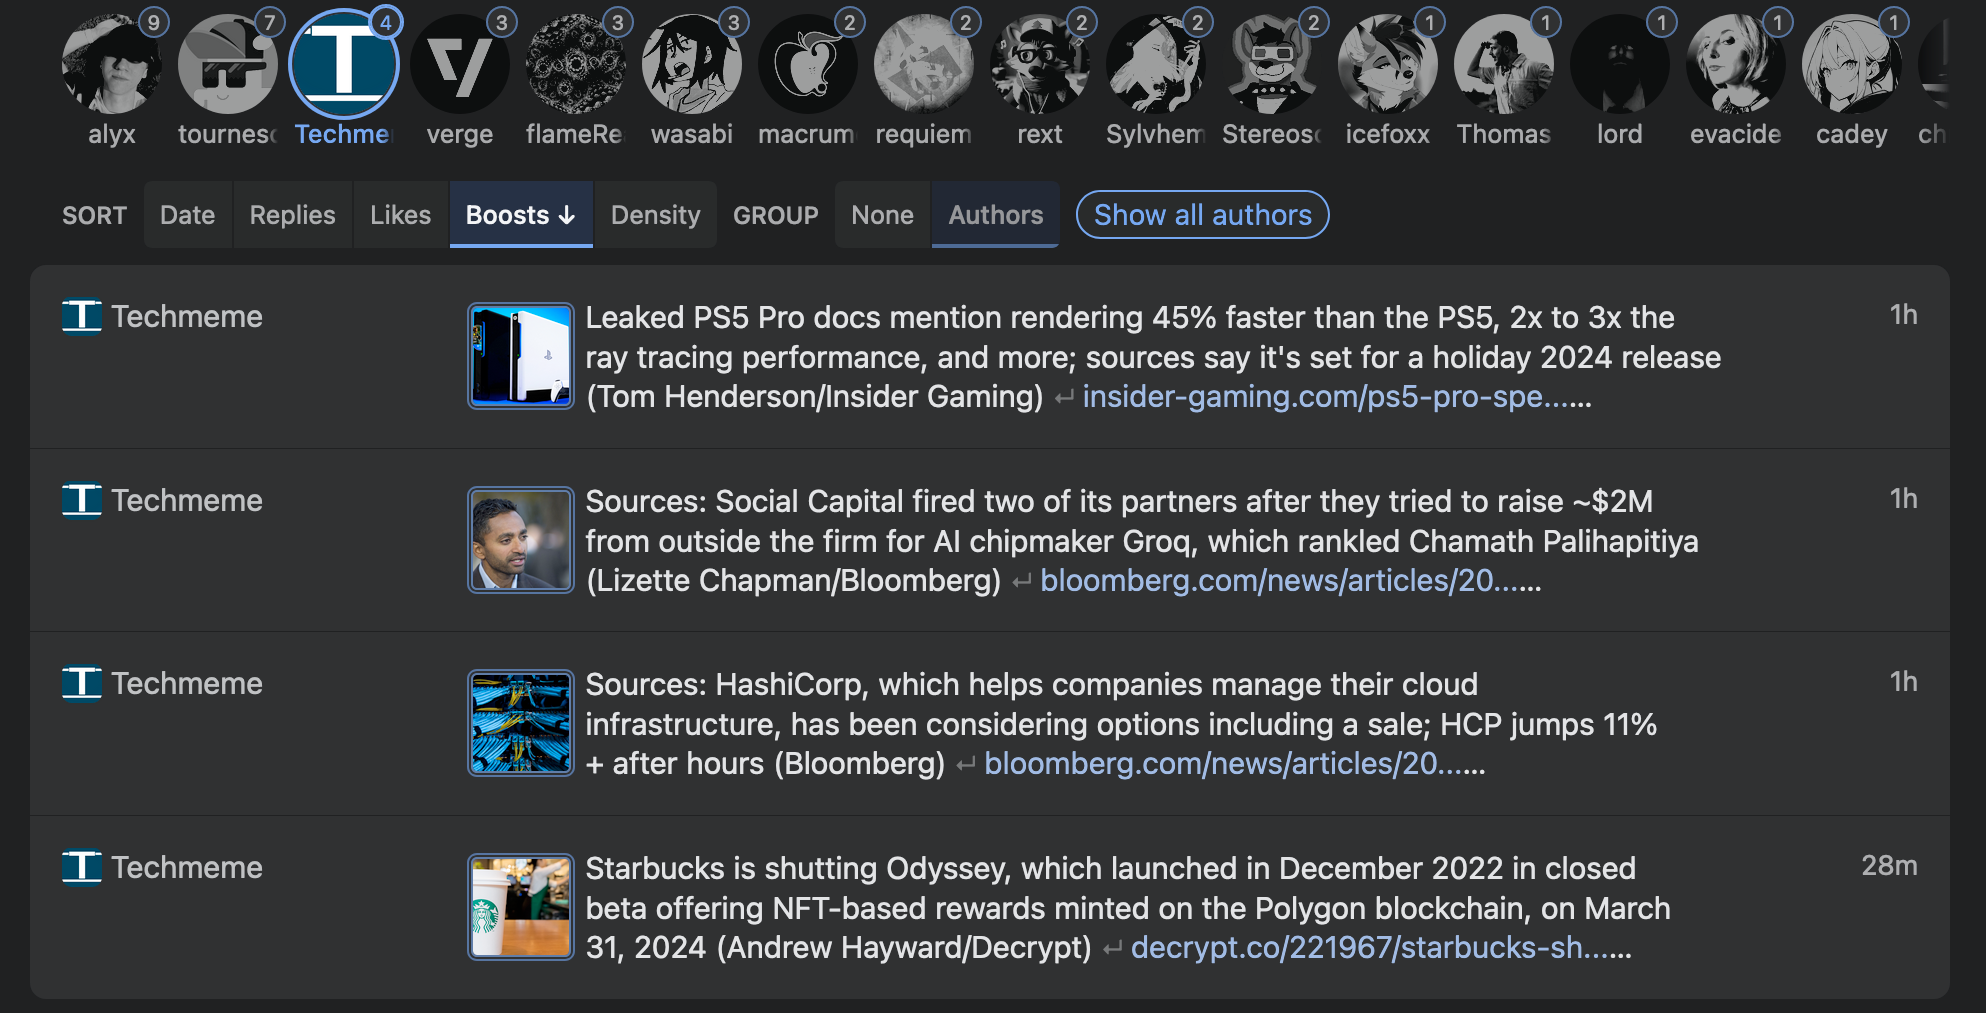Sort posts by Replies

pos(293,215)
